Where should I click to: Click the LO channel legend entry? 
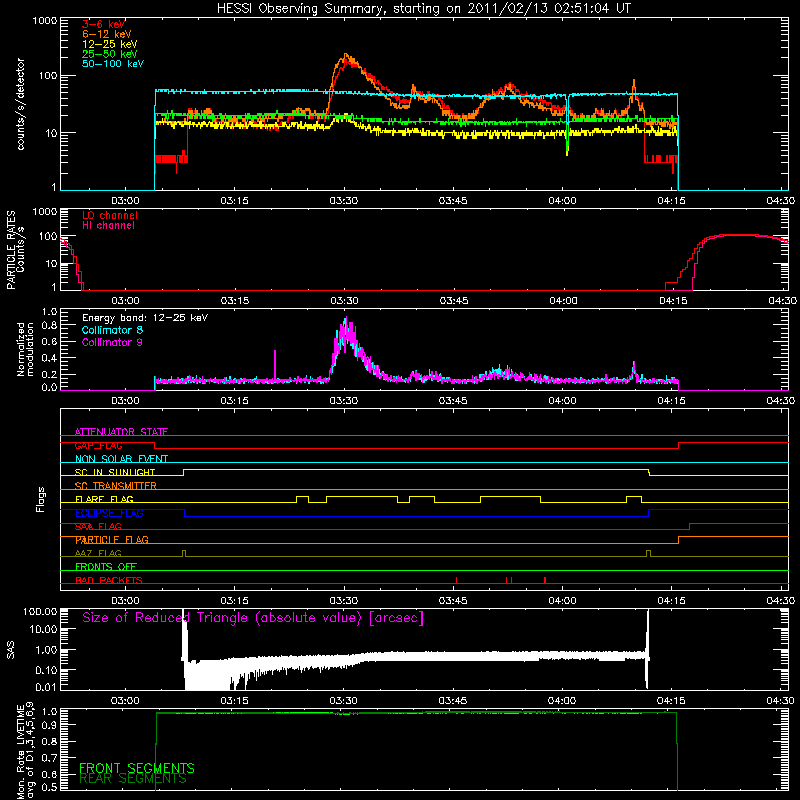click(x=110, y=215)
